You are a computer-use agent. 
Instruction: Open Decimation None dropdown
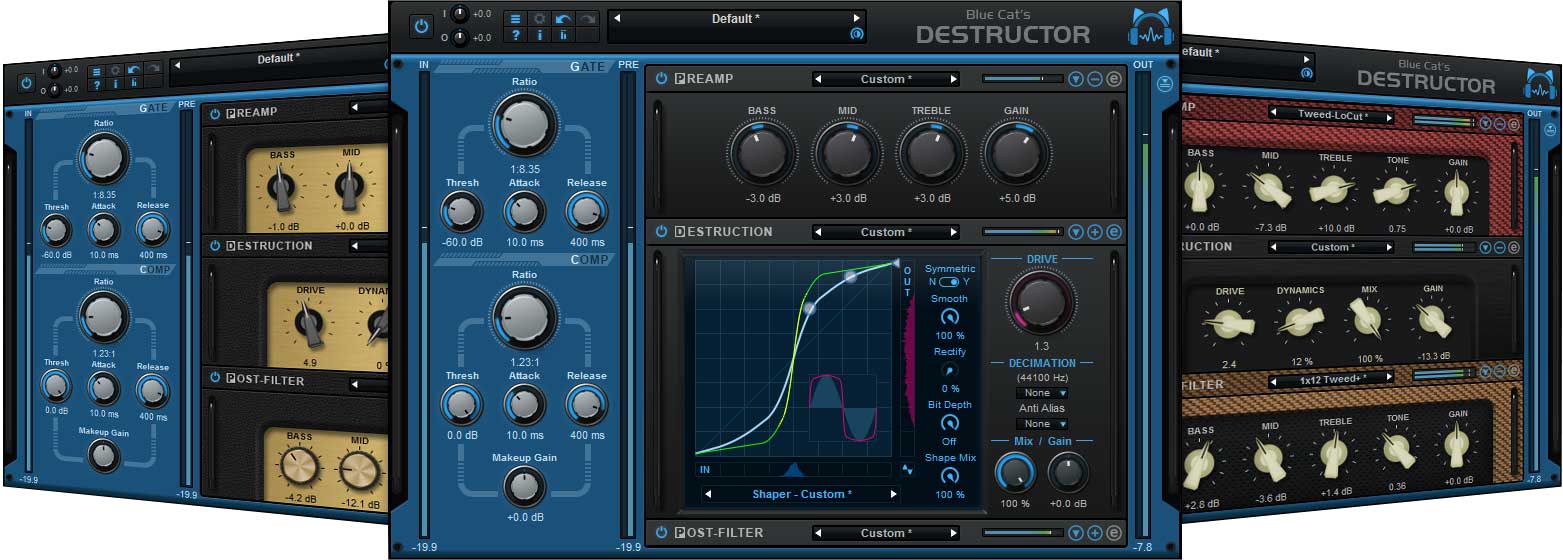pyautogui.click(x=1042, y=393)
